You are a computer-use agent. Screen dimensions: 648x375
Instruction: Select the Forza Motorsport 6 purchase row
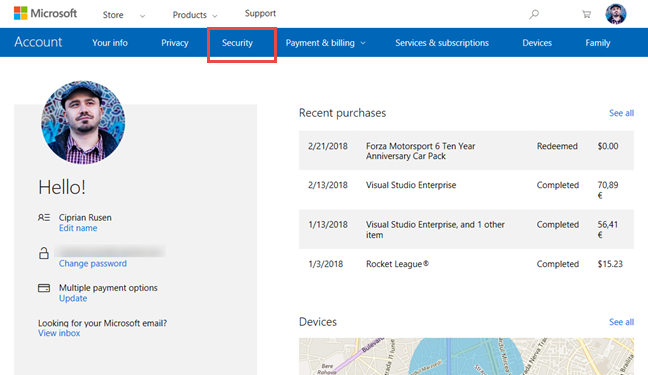[466, 150]
